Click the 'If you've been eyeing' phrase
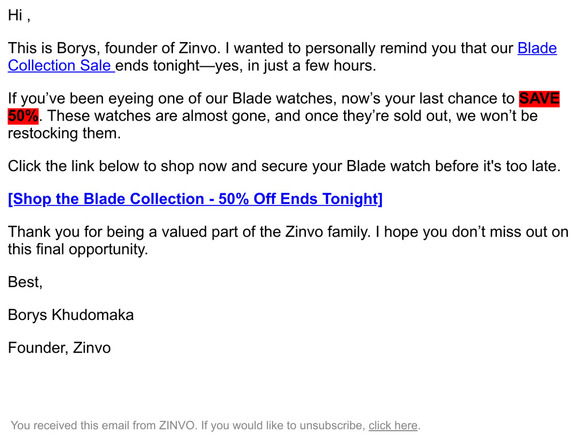580x436 pixels. [81, 99]
